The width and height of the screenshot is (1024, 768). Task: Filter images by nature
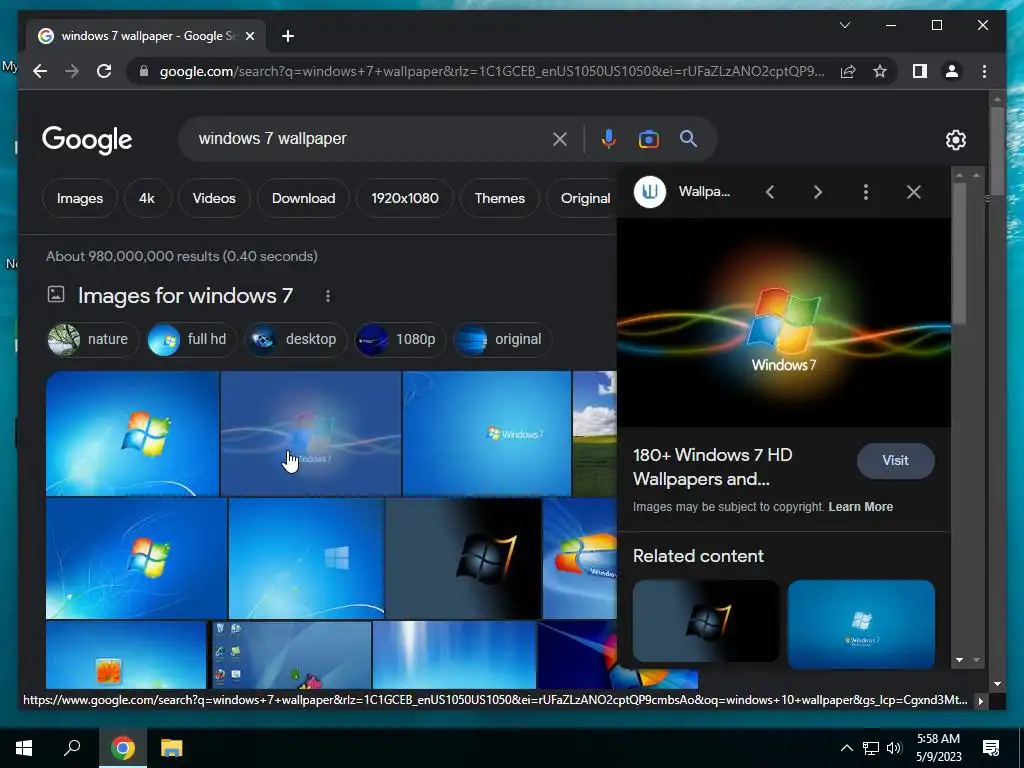point(93,340)
